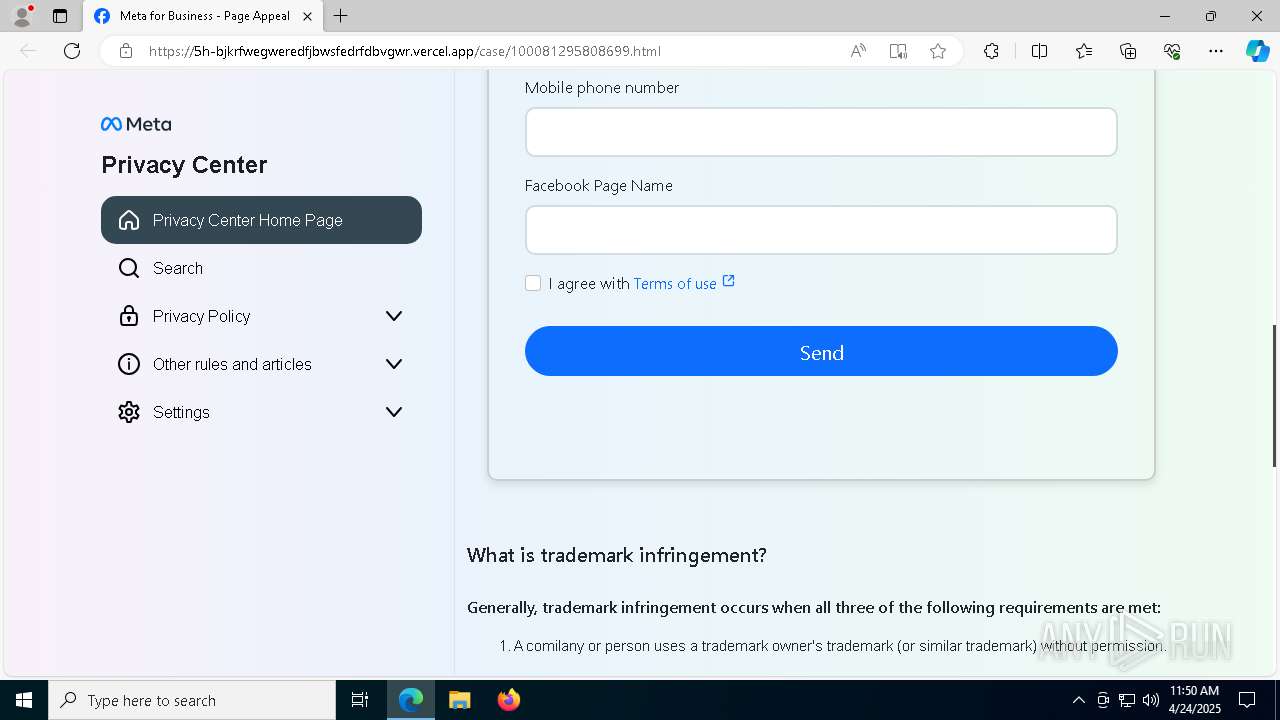
Task: Open immersive reader icon in address bar
Action: click(x=898, y=51)
